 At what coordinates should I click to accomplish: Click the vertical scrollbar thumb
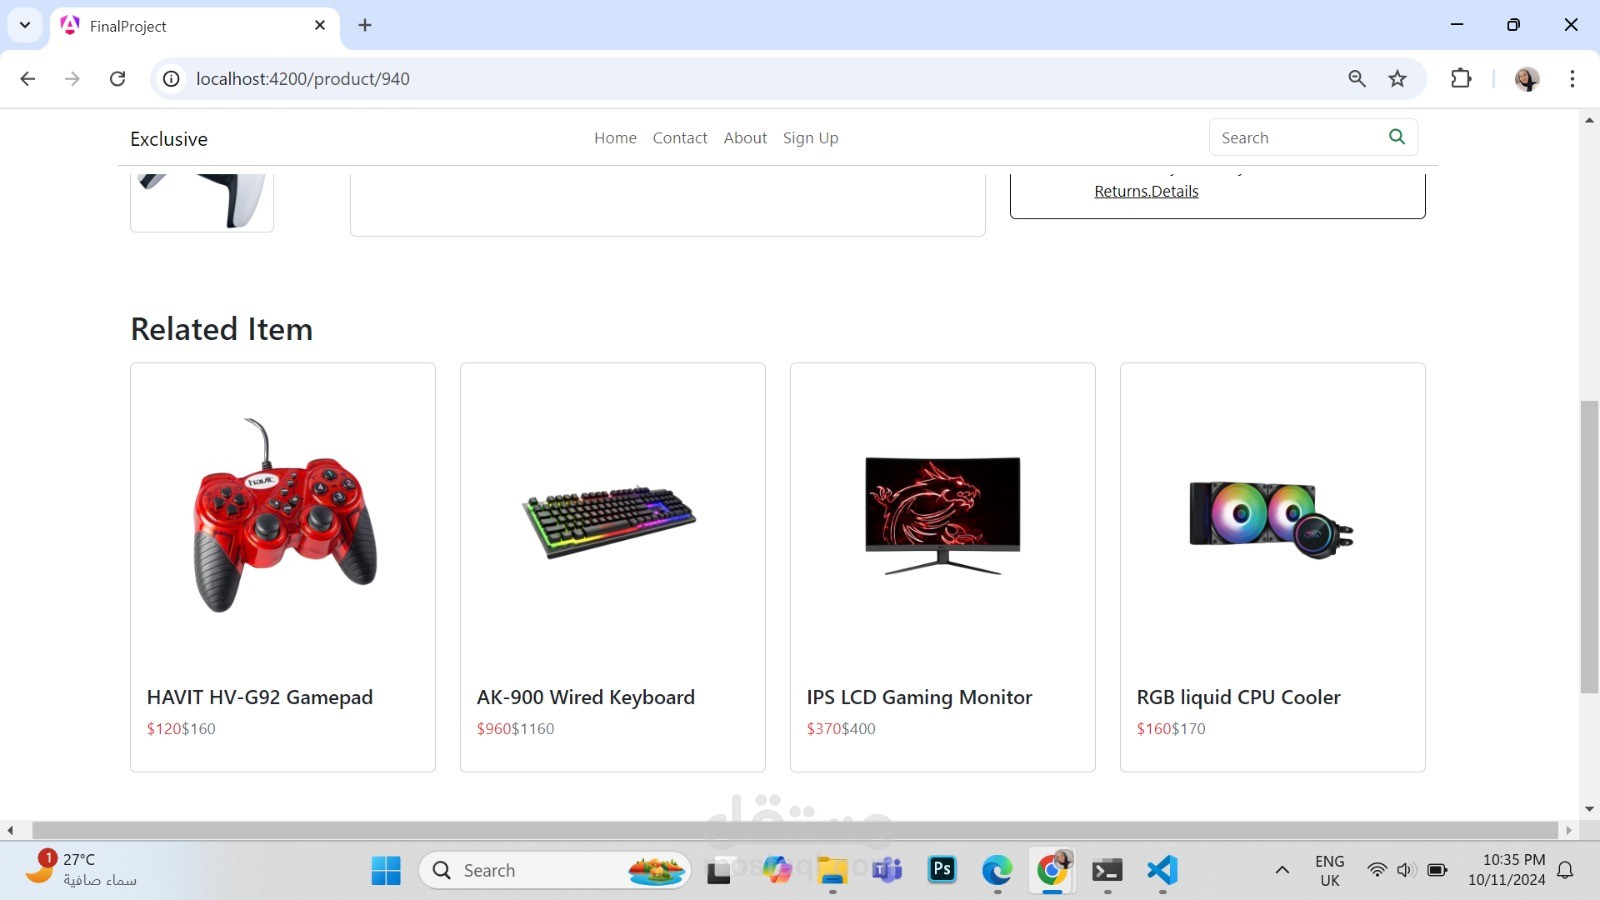tap(1589, 546)
